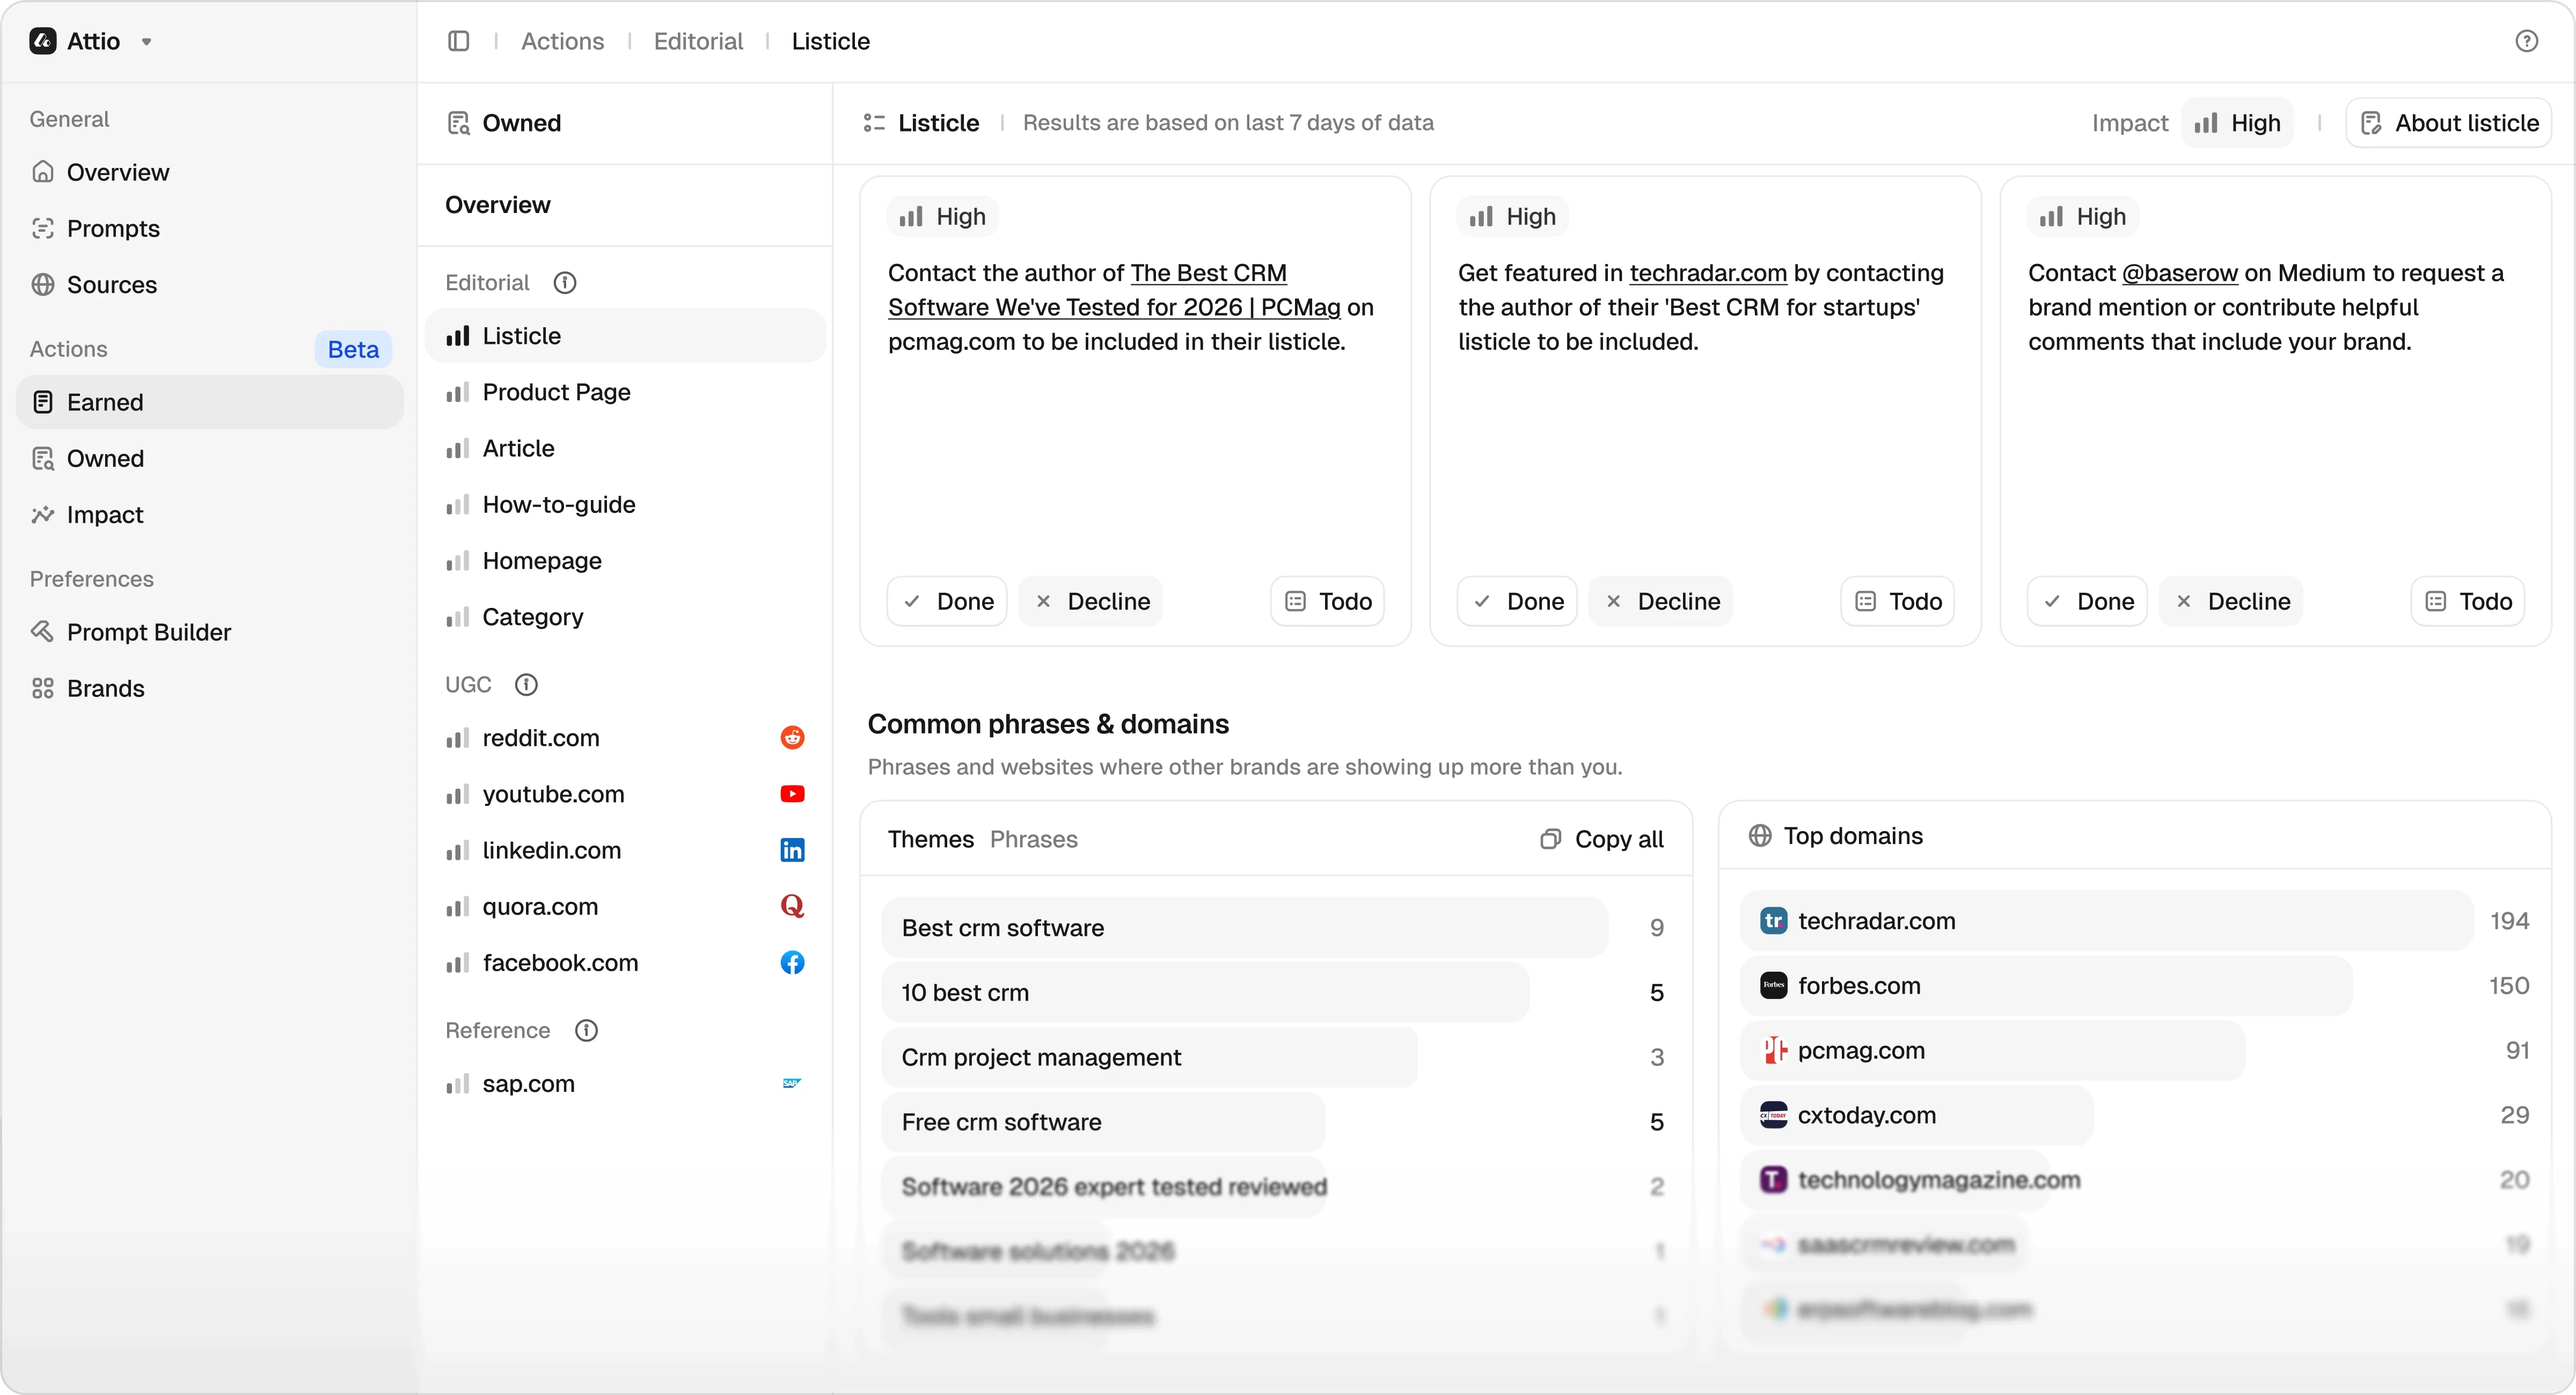Open the Attio workspace dropdown

pyautogui.click(x=147, y=42)
